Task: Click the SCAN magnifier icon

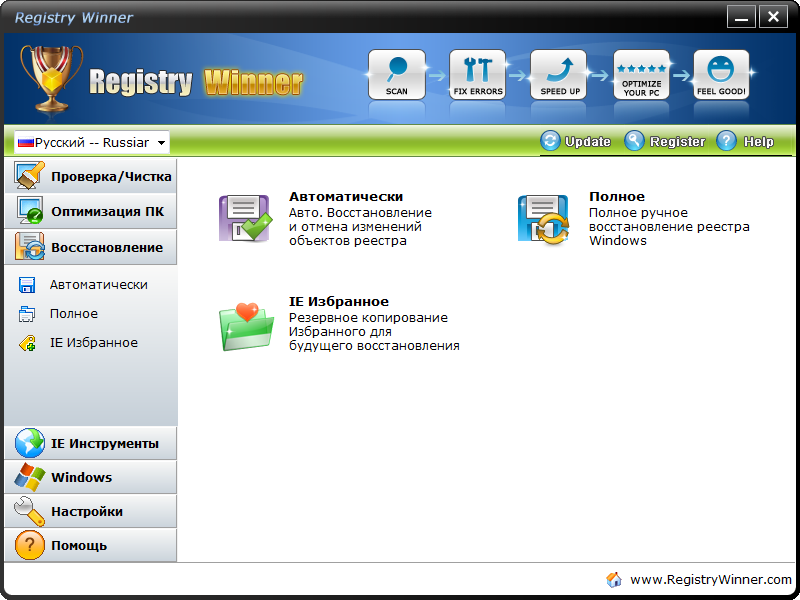Action: point(396,74)
